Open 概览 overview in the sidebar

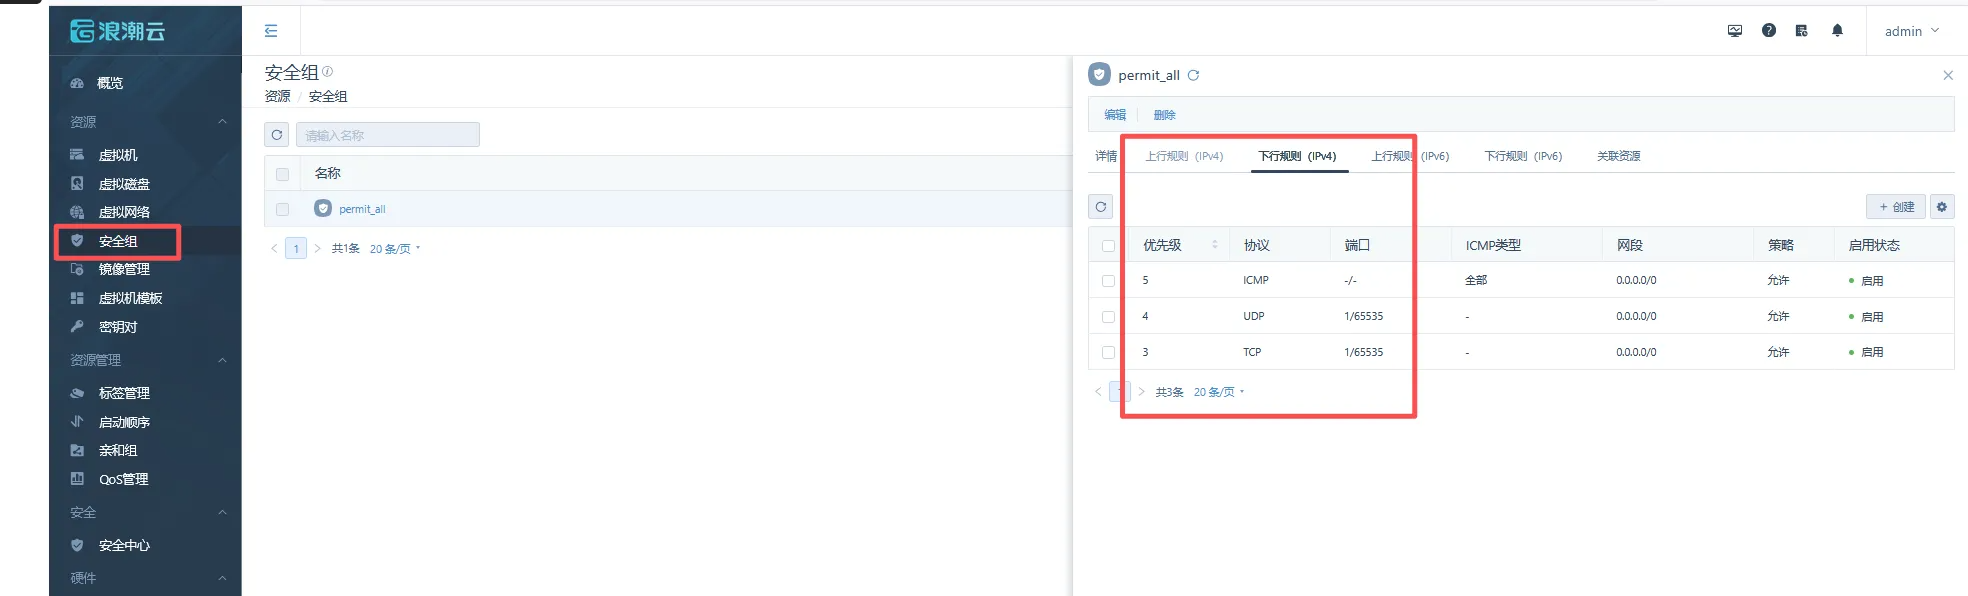click(110, 83)
